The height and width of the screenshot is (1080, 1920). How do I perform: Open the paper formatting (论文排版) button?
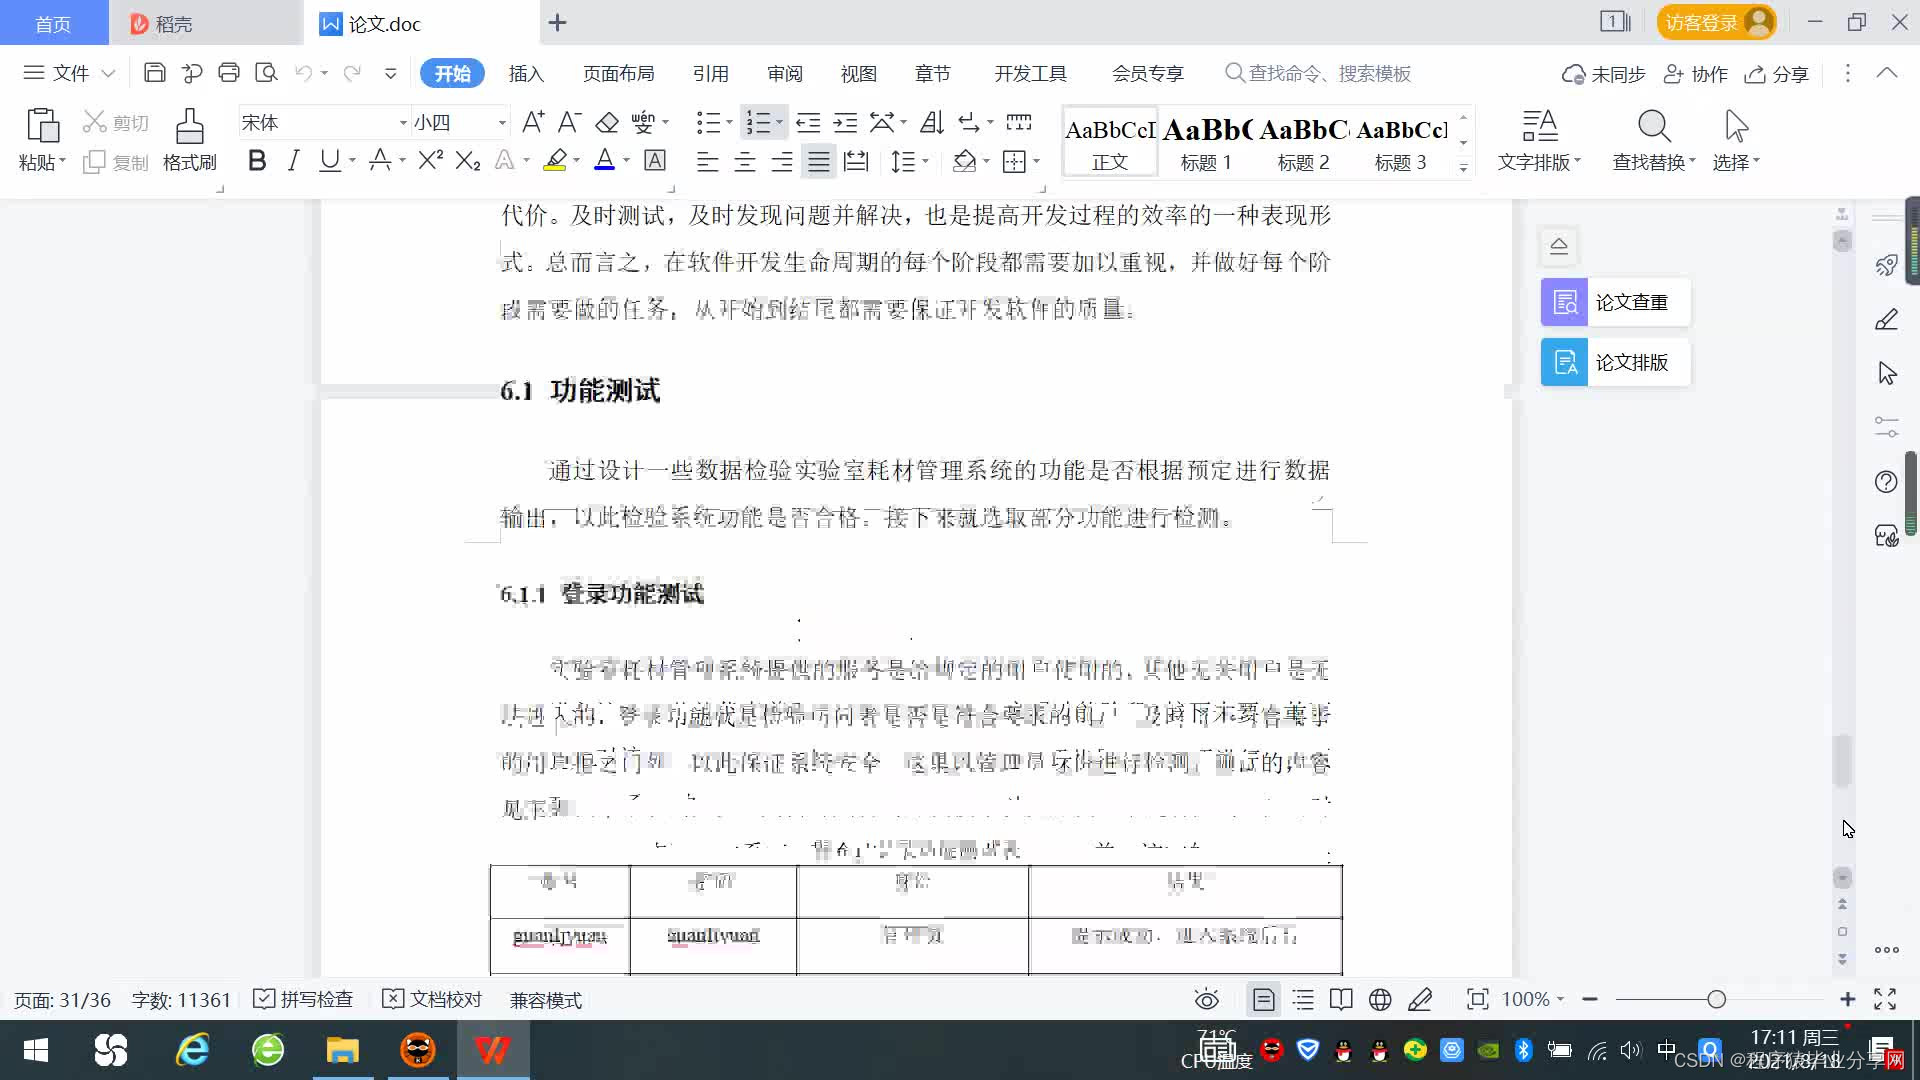click(1615, 362)
